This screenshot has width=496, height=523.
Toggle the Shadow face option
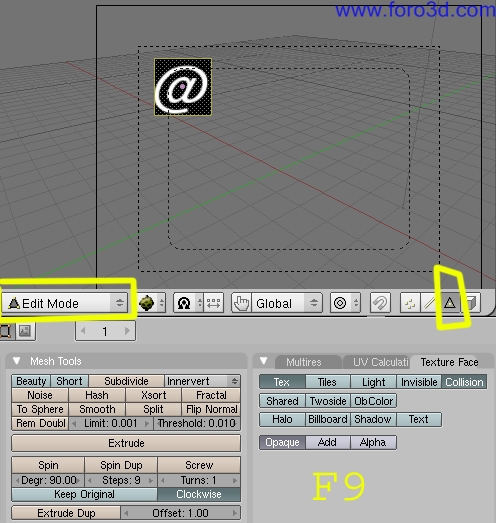click(373, 419)
